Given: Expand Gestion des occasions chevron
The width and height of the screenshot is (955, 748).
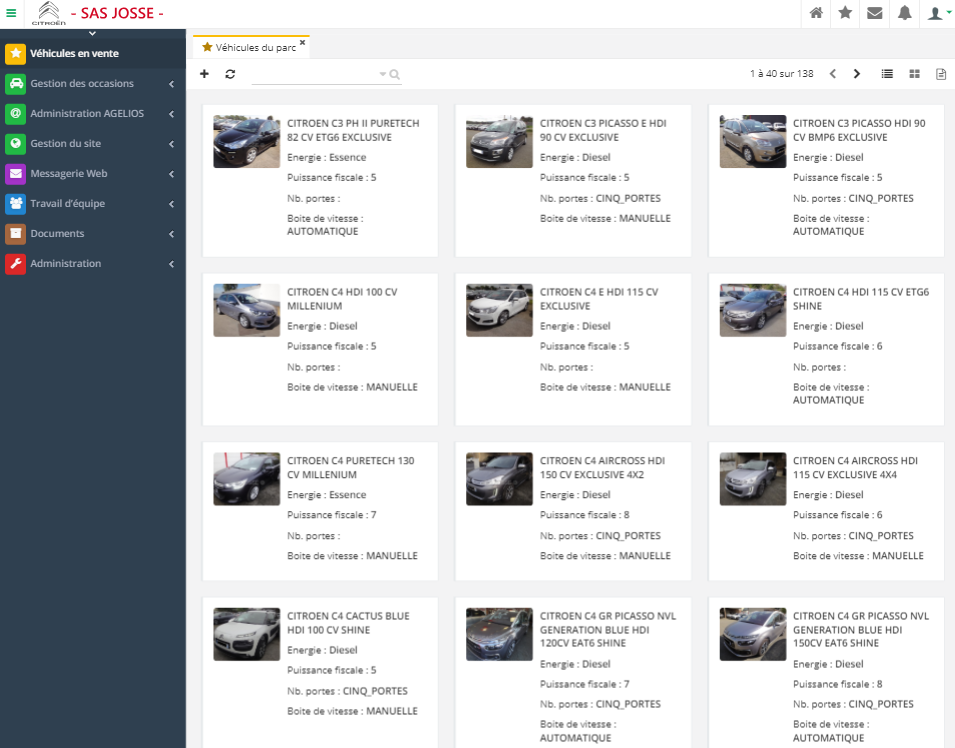Looking at the screenshot, I should [172, 84].
